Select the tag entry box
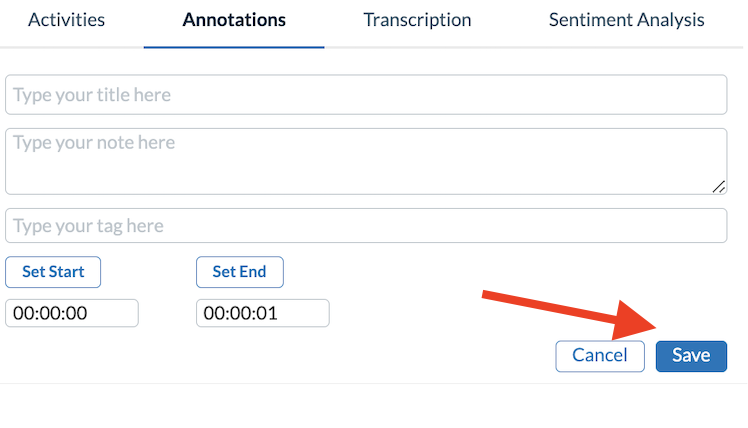The image size is (748, 428). click(x=365, y=226)
